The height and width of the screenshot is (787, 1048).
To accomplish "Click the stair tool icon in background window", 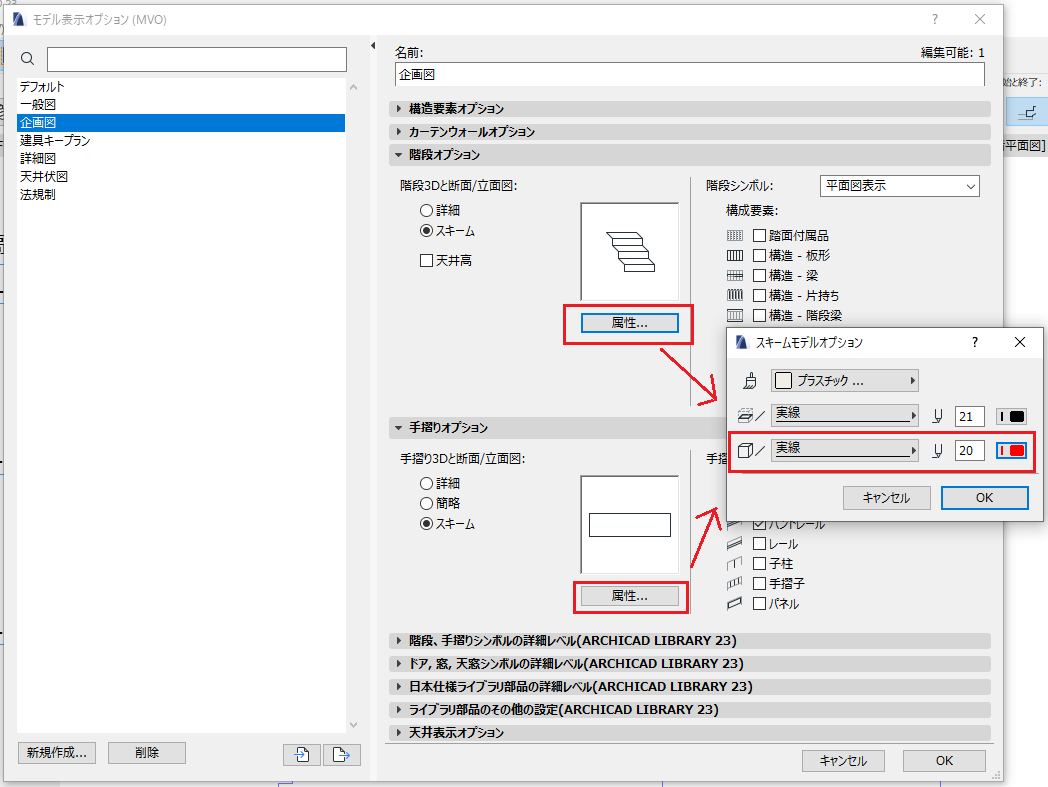I will (x=1027, y=112).
